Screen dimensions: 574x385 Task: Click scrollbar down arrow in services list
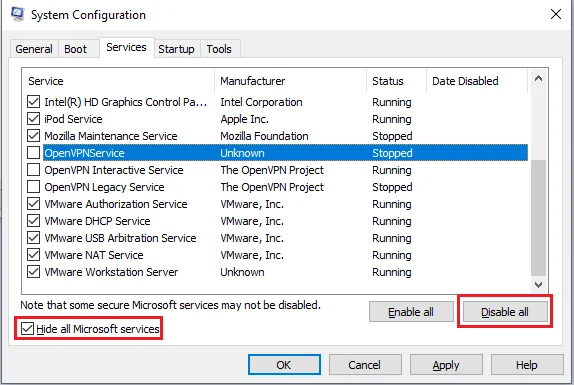[x=538, y=284]
